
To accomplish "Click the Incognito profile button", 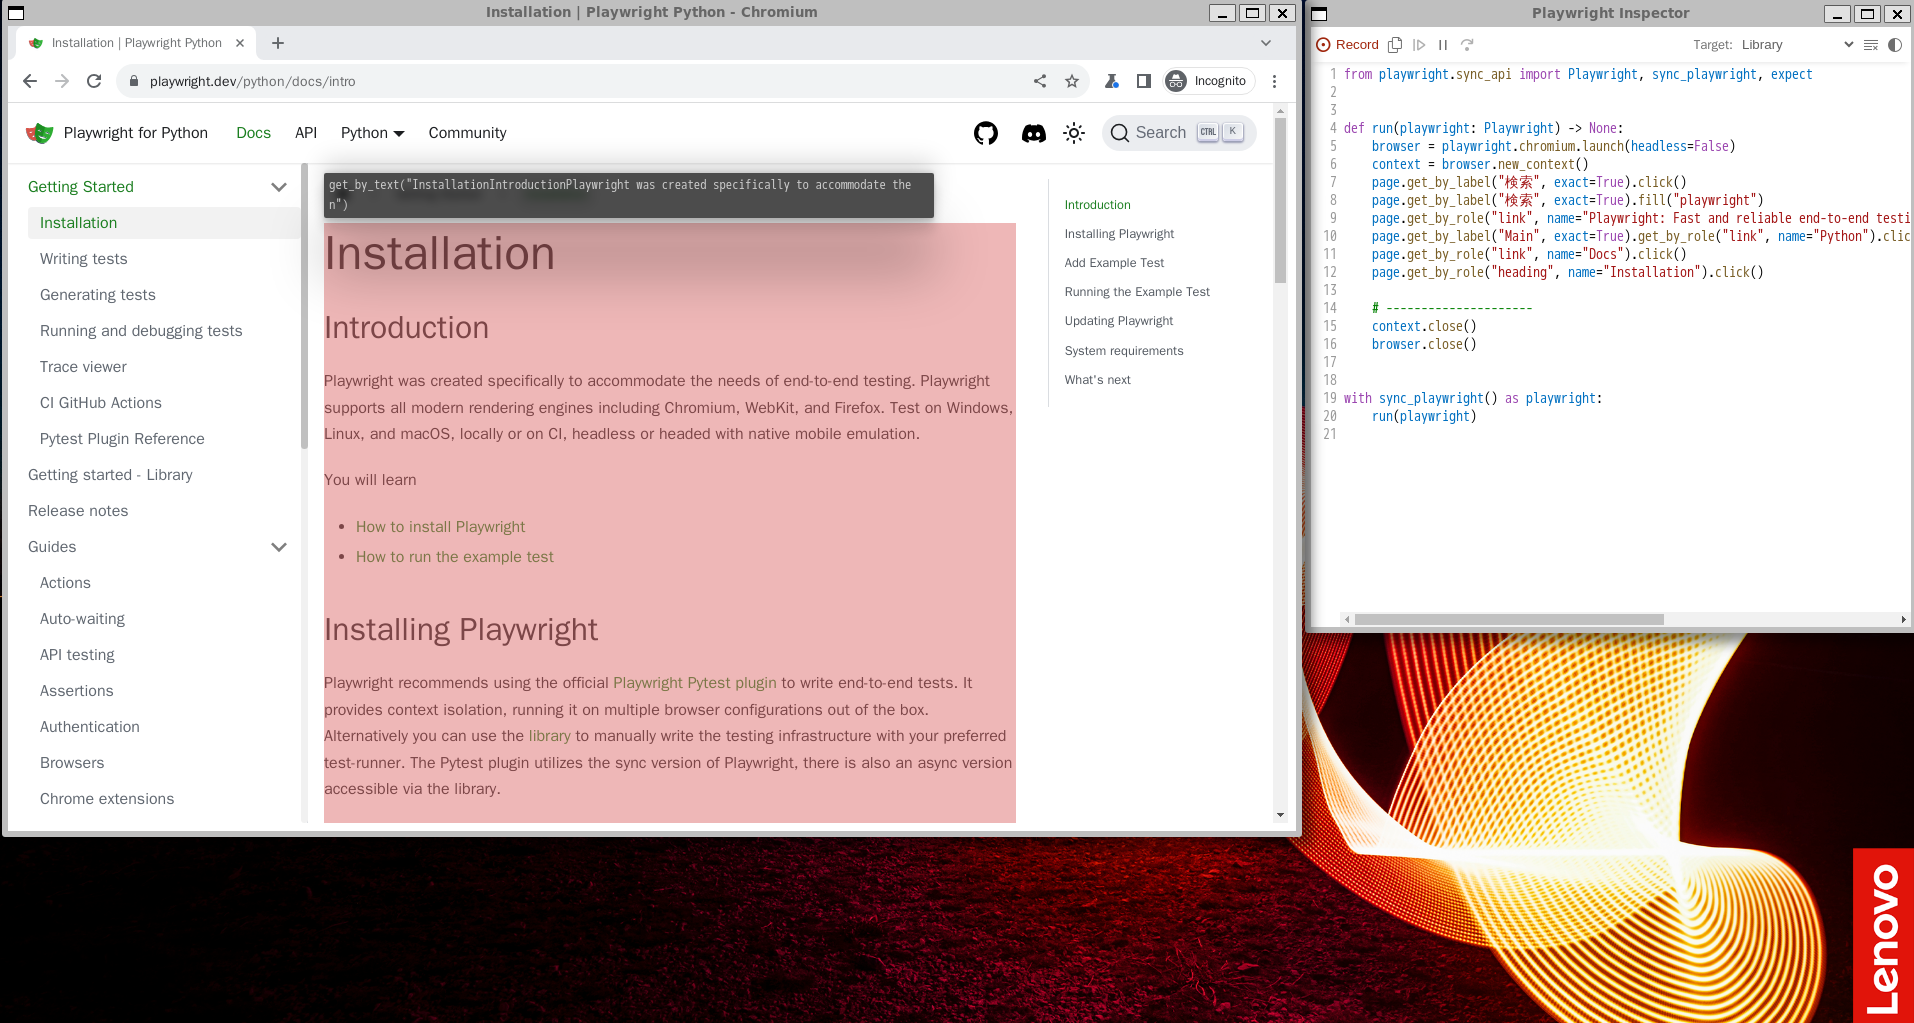I will click(1209, 81).
